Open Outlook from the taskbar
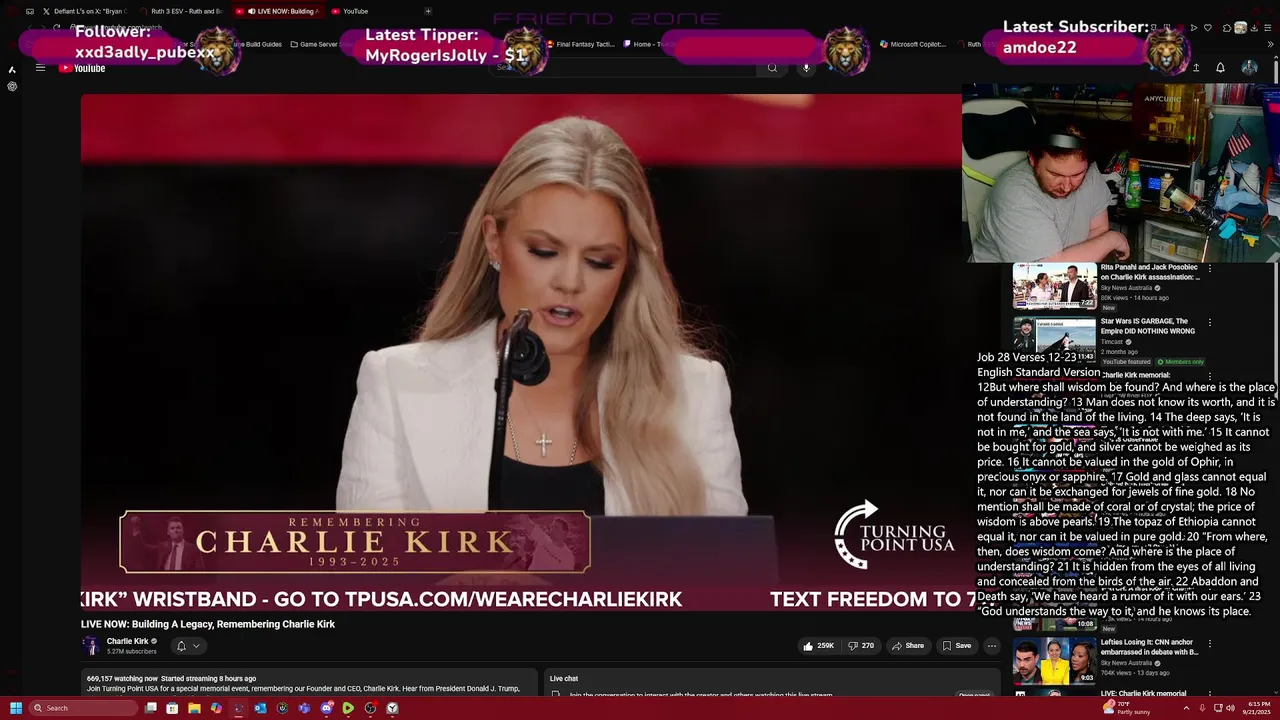 click(260, 708)
